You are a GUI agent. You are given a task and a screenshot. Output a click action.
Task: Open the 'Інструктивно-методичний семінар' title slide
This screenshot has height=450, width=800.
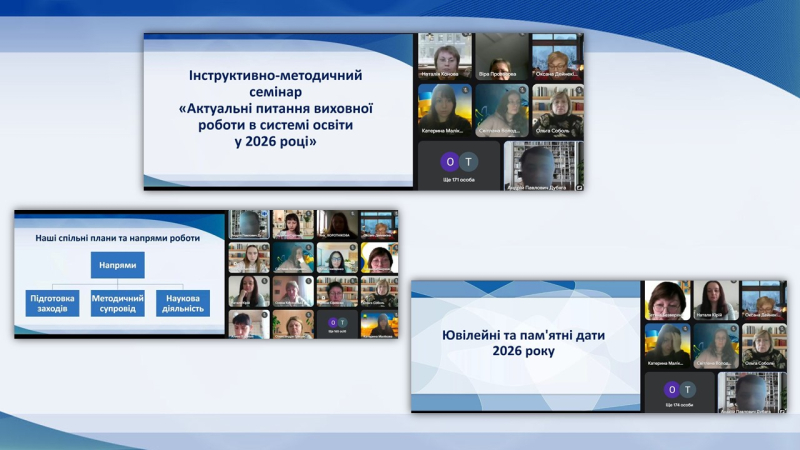278,110
